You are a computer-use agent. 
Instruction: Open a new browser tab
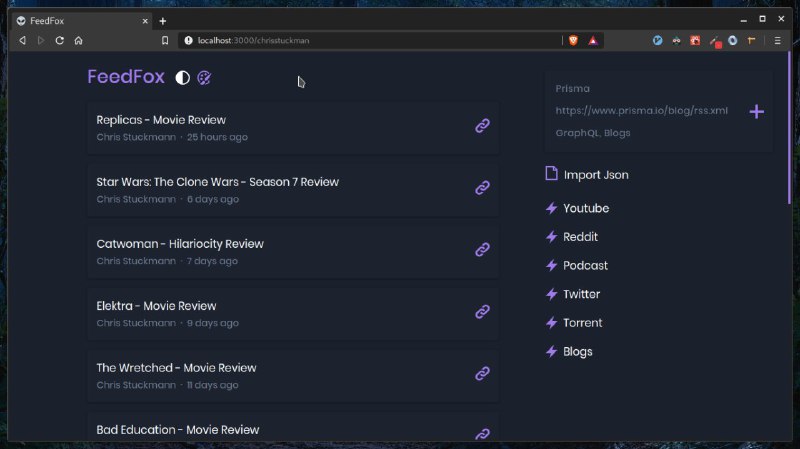pos(163,20)
